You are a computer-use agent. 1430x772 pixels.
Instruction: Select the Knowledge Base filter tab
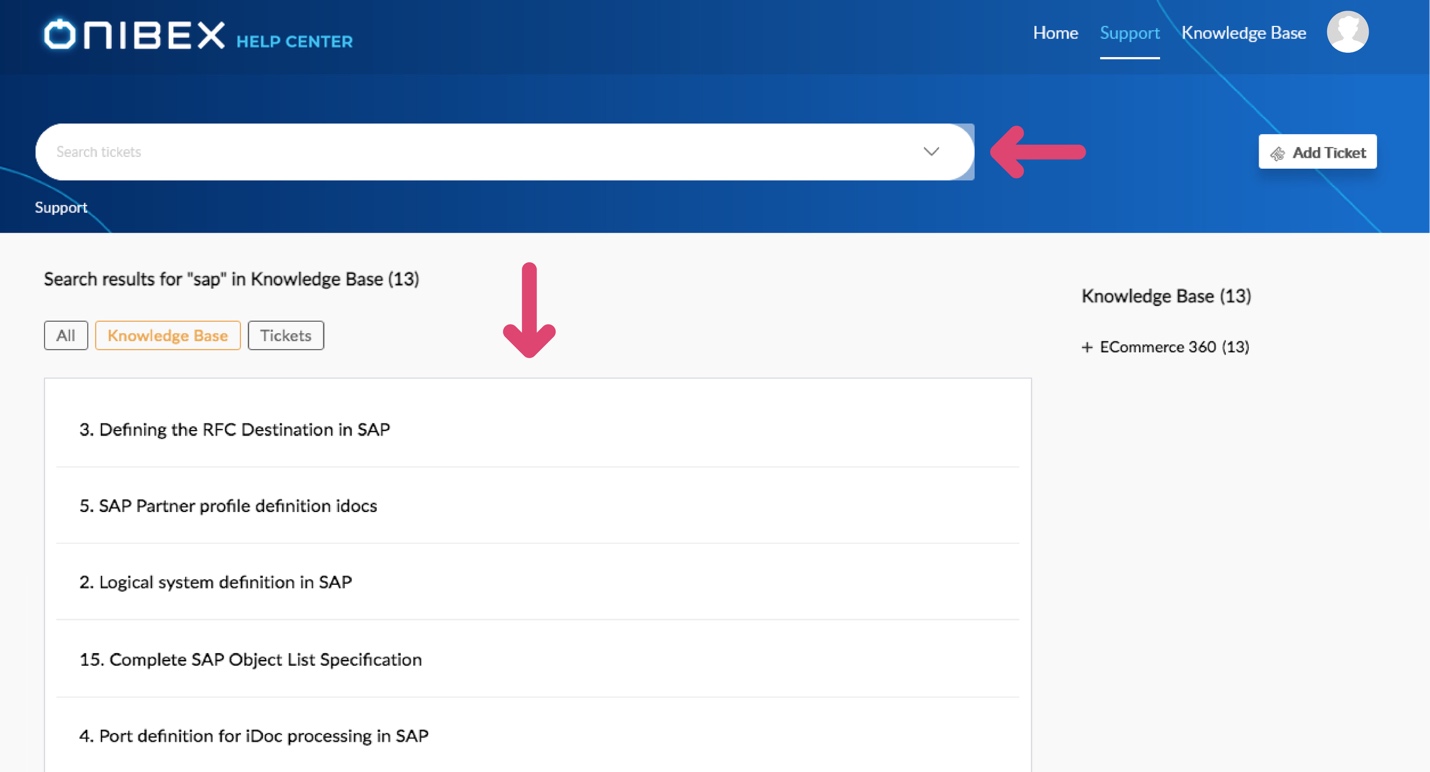(168, 336)
